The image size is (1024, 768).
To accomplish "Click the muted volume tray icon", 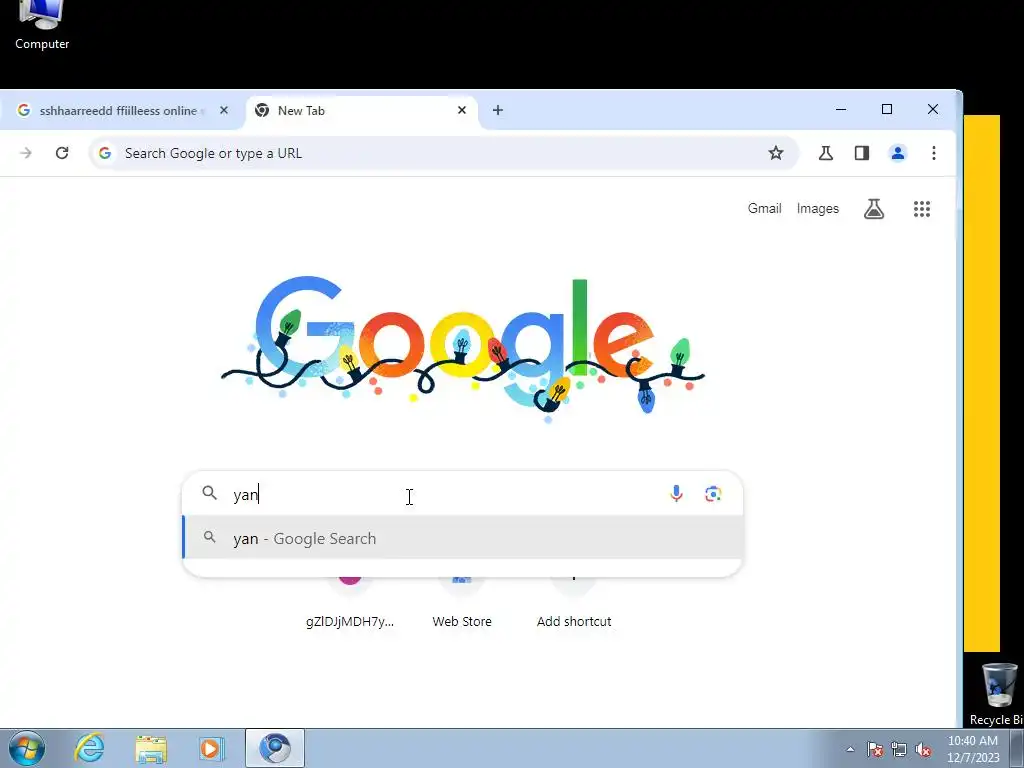I will (x=923, y=749).
